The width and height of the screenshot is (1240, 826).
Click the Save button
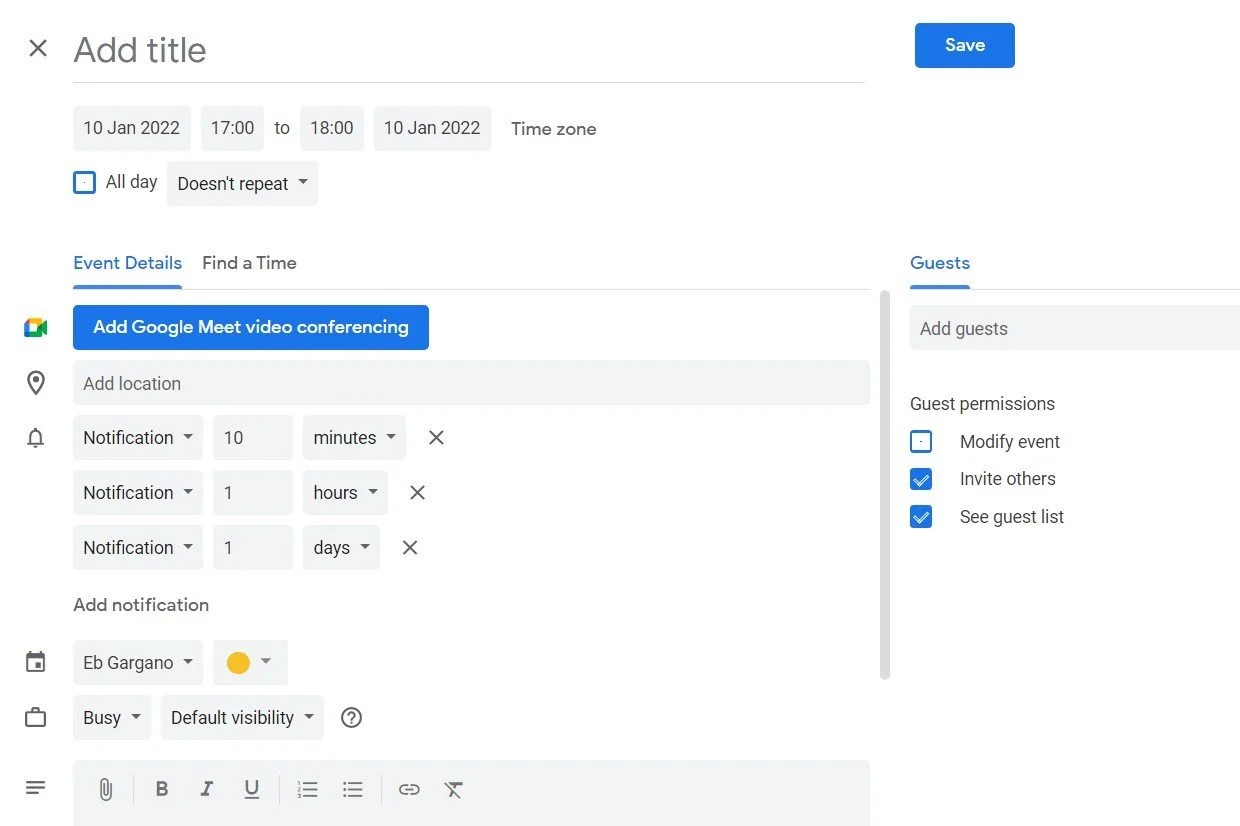[964, 46]
